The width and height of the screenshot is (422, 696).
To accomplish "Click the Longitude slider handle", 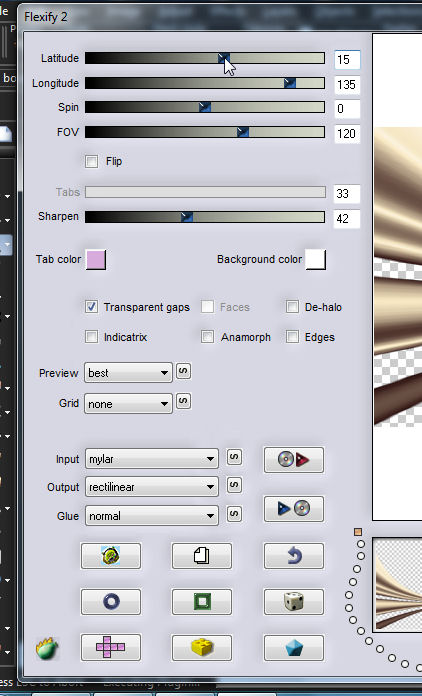I will click(290, 83).
